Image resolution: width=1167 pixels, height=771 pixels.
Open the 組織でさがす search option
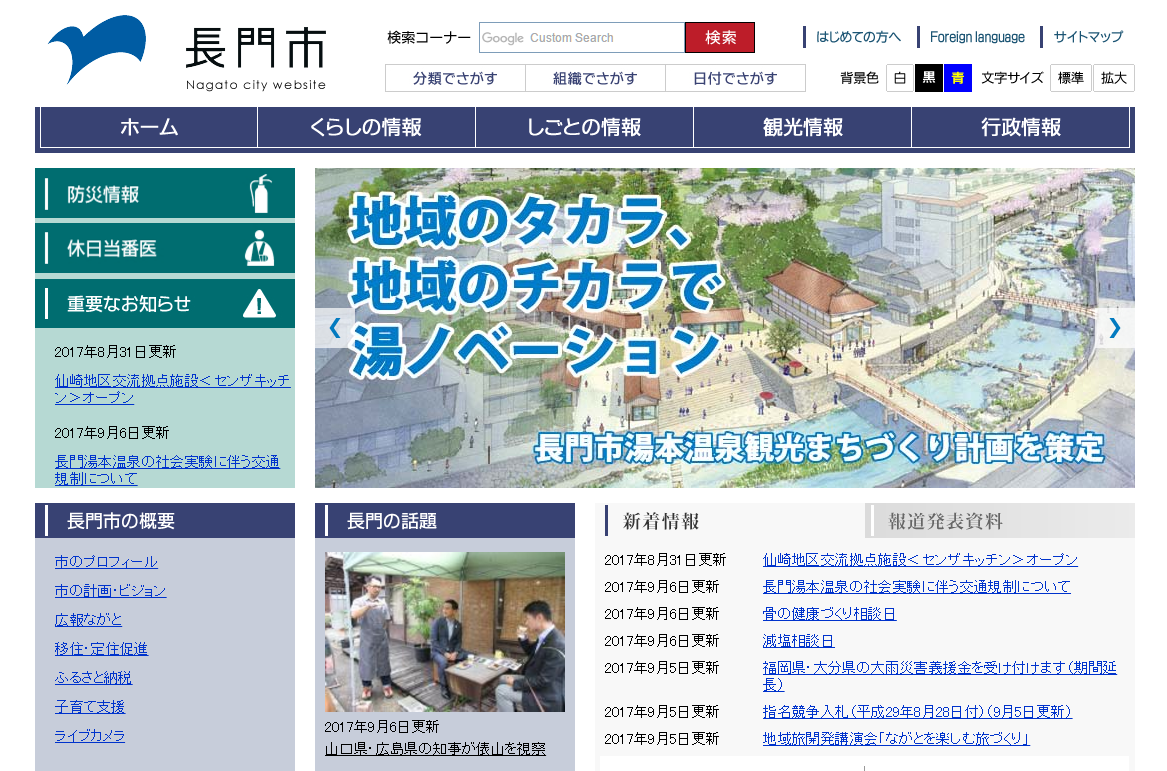pyautogui.click(x=595, y=78)
